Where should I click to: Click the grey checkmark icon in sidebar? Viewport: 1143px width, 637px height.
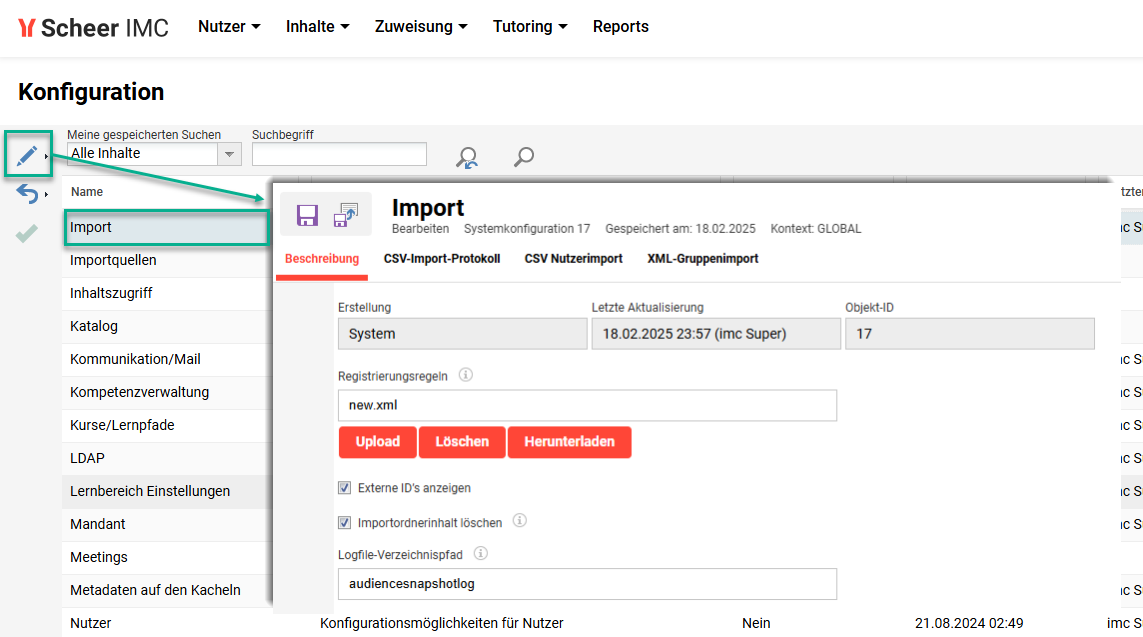pyautogui.click(x=27, y=233)
